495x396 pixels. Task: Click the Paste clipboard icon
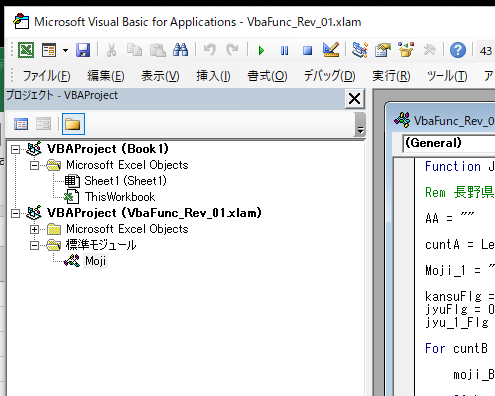point(157,51)
